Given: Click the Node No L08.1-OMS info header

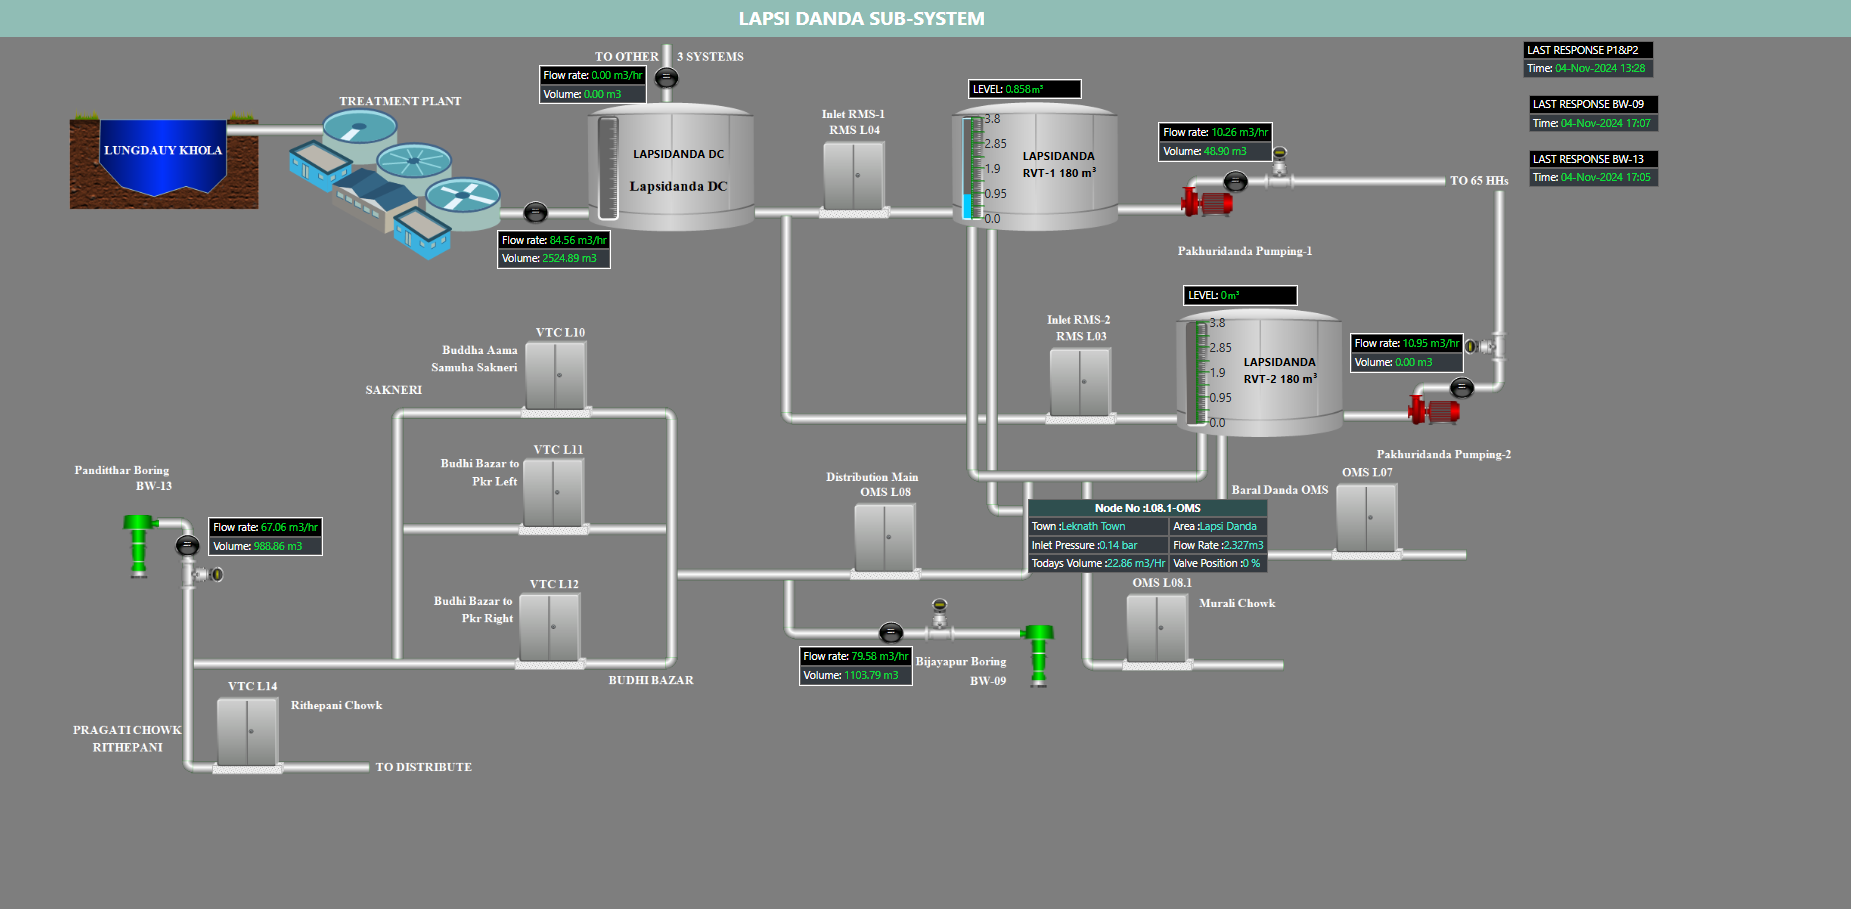Looking at the screenshot, I should tap(1147, 508).
